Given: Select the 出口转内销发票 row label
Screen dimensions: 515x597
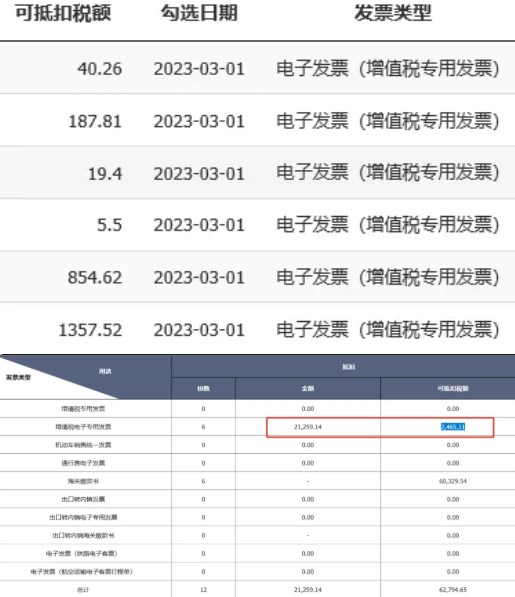Looking at the screenshot, I should pos(83,499).
